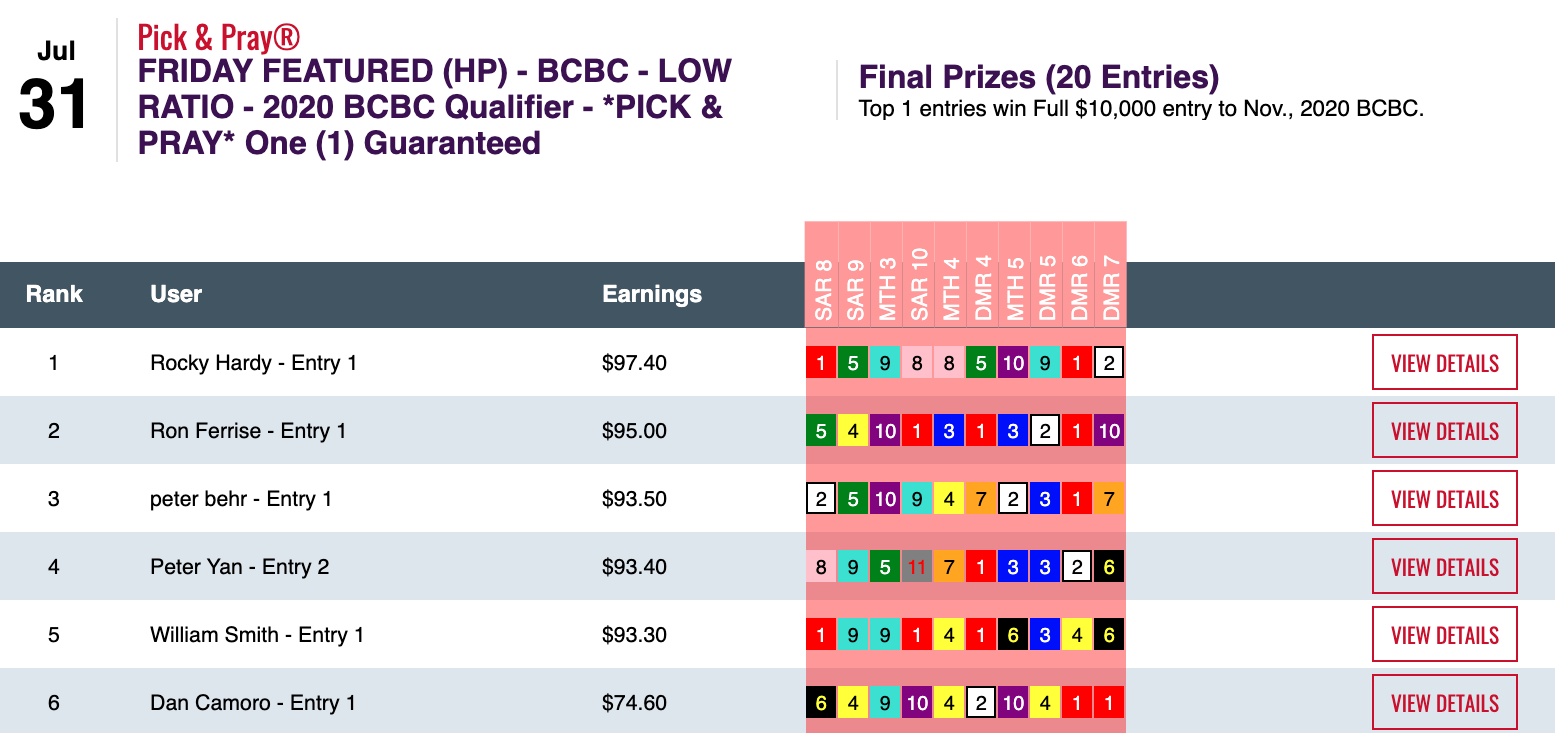Click the Rank column header
The width and height of the screenshot is (1555, 733).
point(54,294)
